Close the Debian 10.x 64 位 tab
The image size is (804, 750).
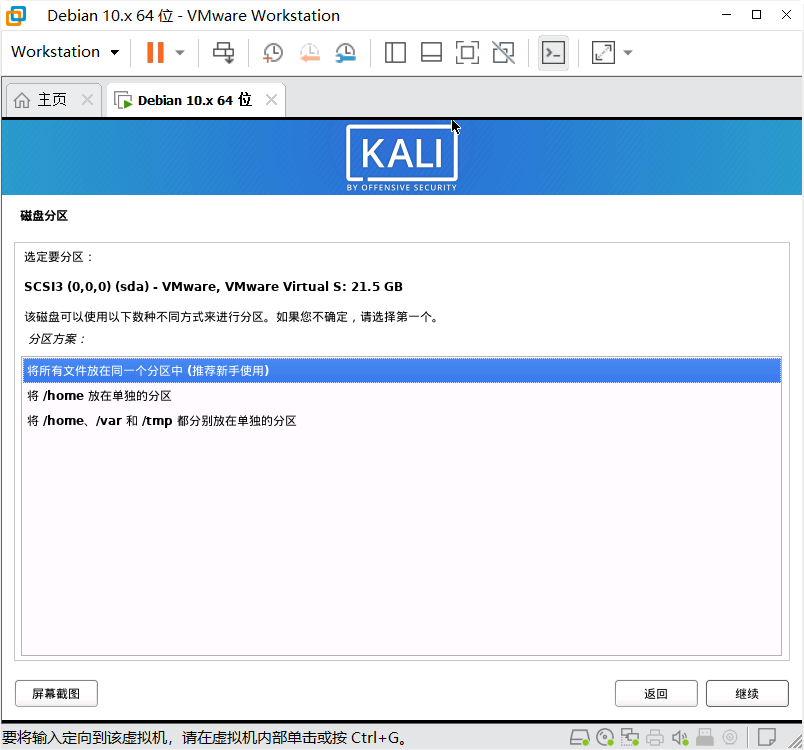[271, 99]
